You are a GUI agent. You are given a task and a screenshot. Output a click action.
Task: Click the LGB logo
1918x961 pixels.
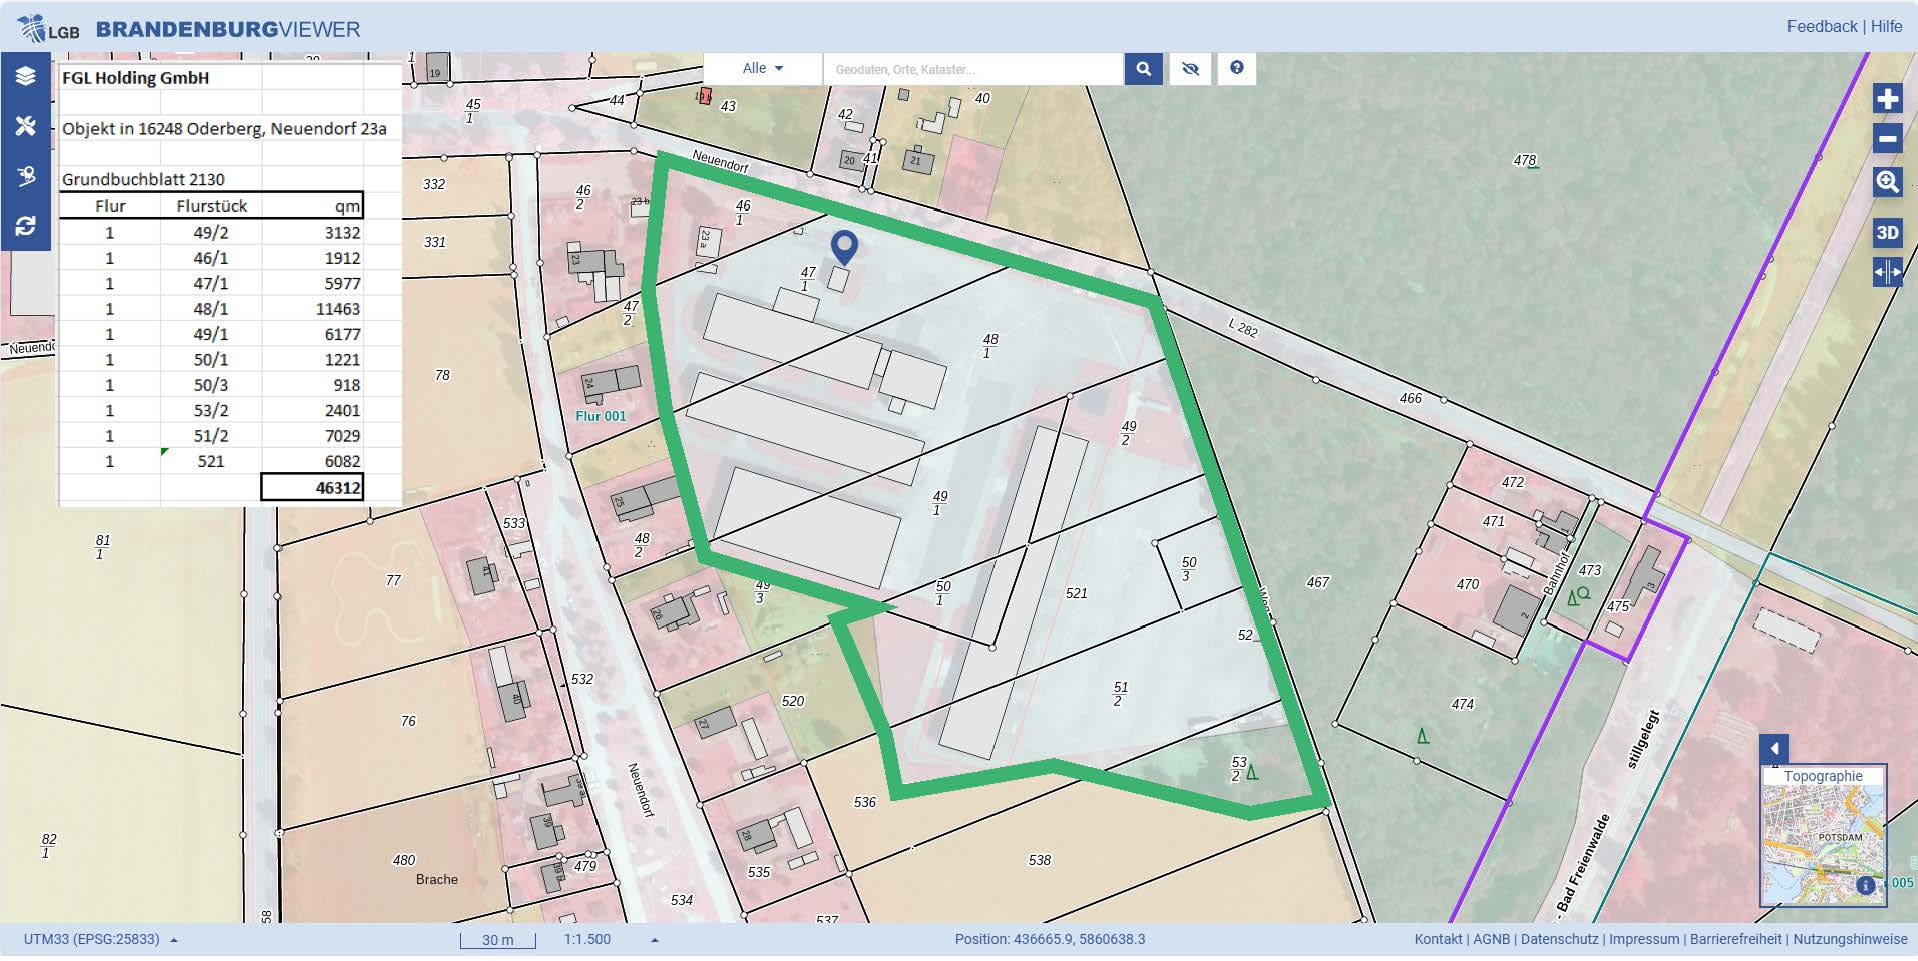click(49, 28)
